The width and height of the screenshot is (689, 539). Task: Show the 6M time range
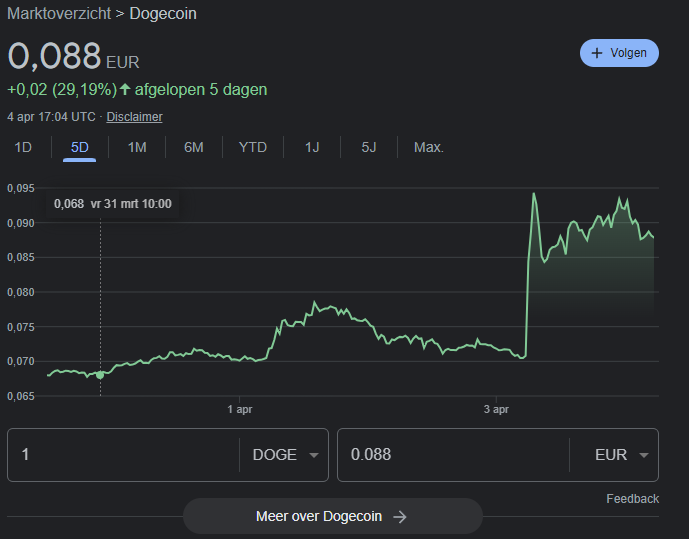(x=194, y=147)
